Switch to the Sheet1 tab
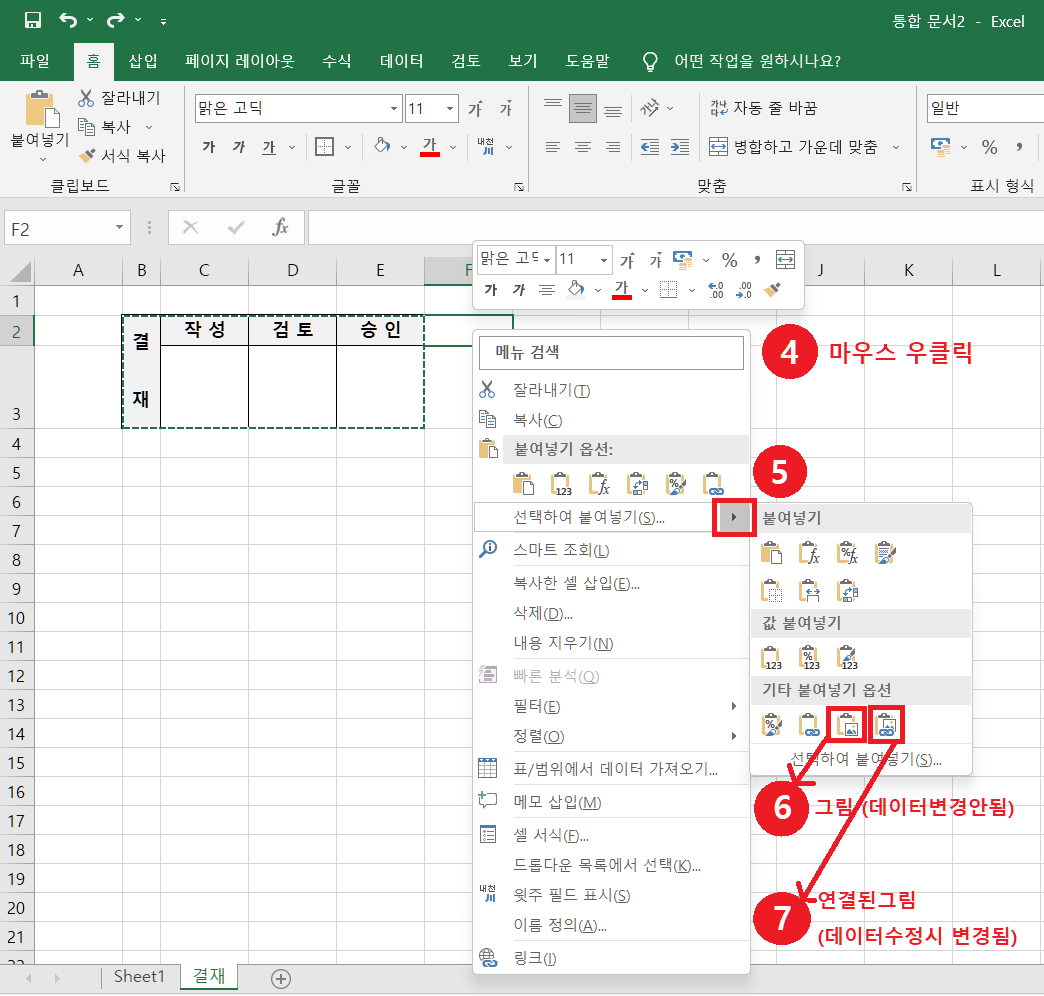 [x=138, y=977]
